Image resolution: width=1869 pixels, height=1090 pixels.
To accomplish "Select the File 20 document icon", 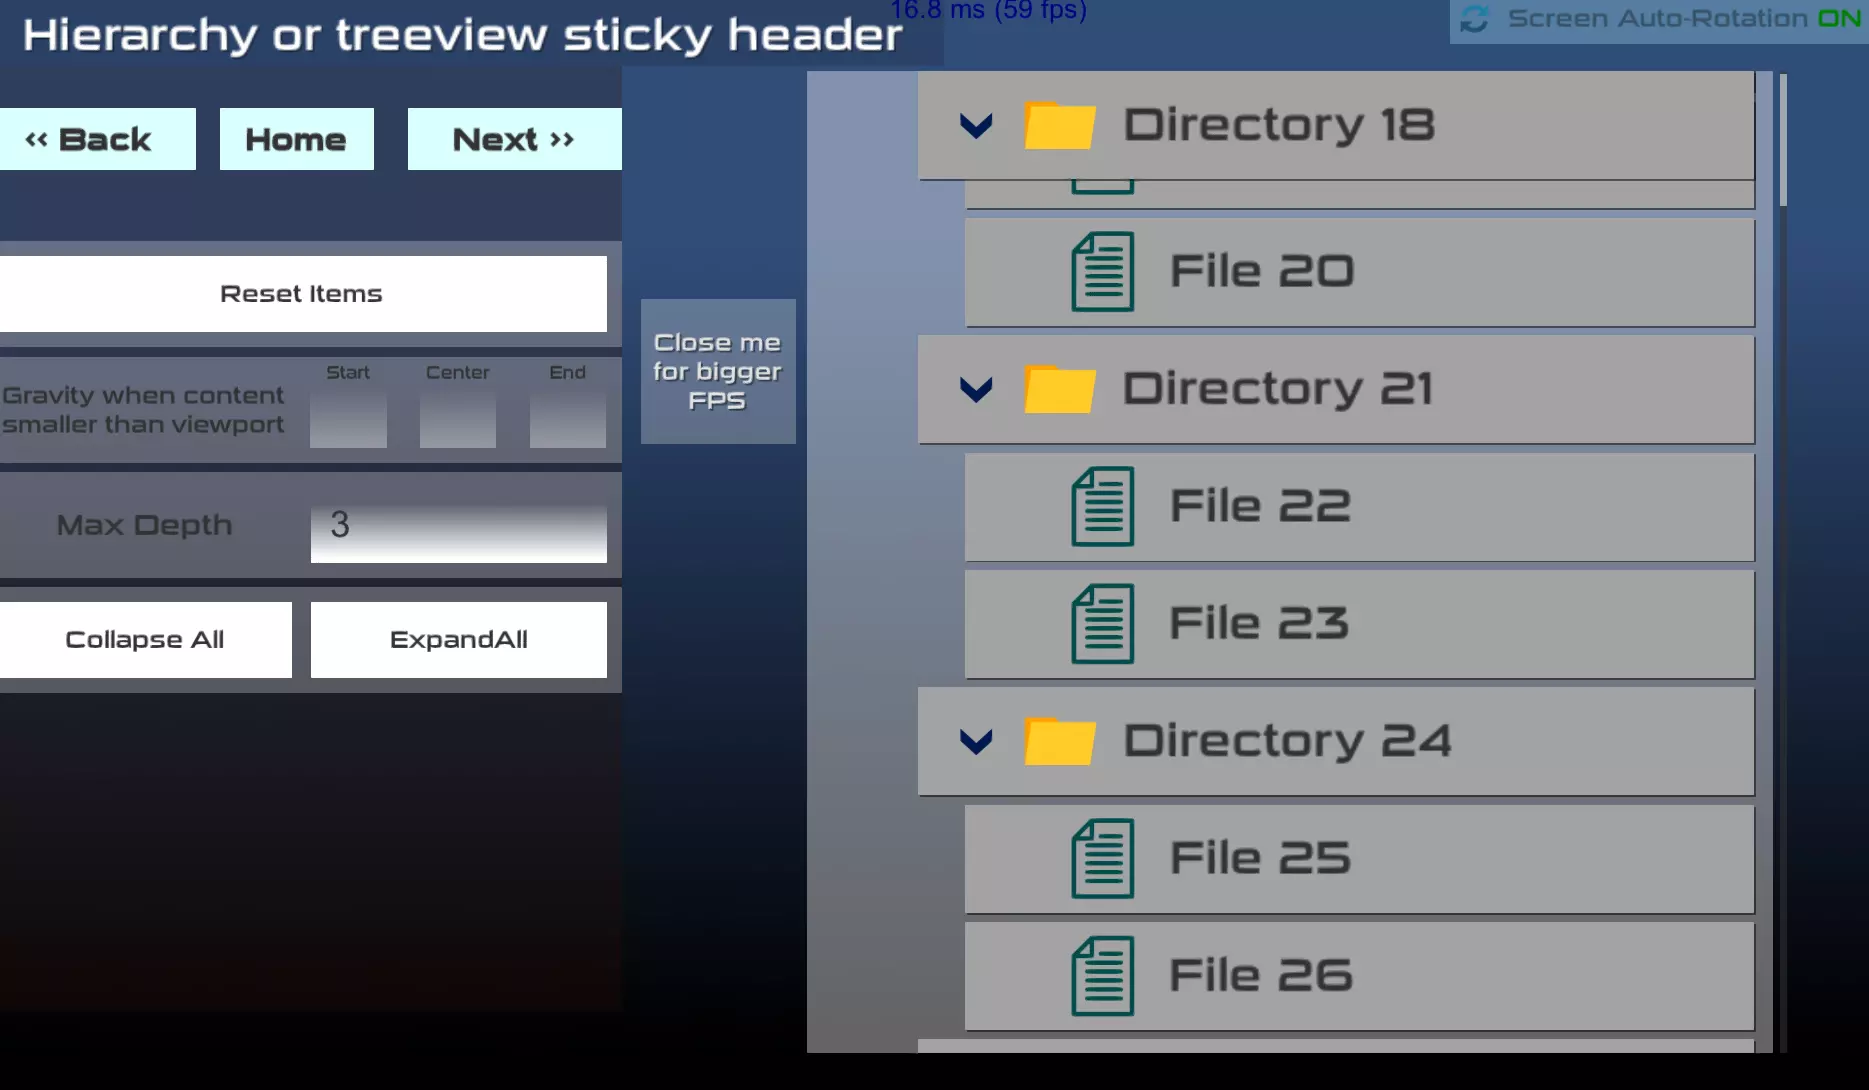I will (1101, 270).
